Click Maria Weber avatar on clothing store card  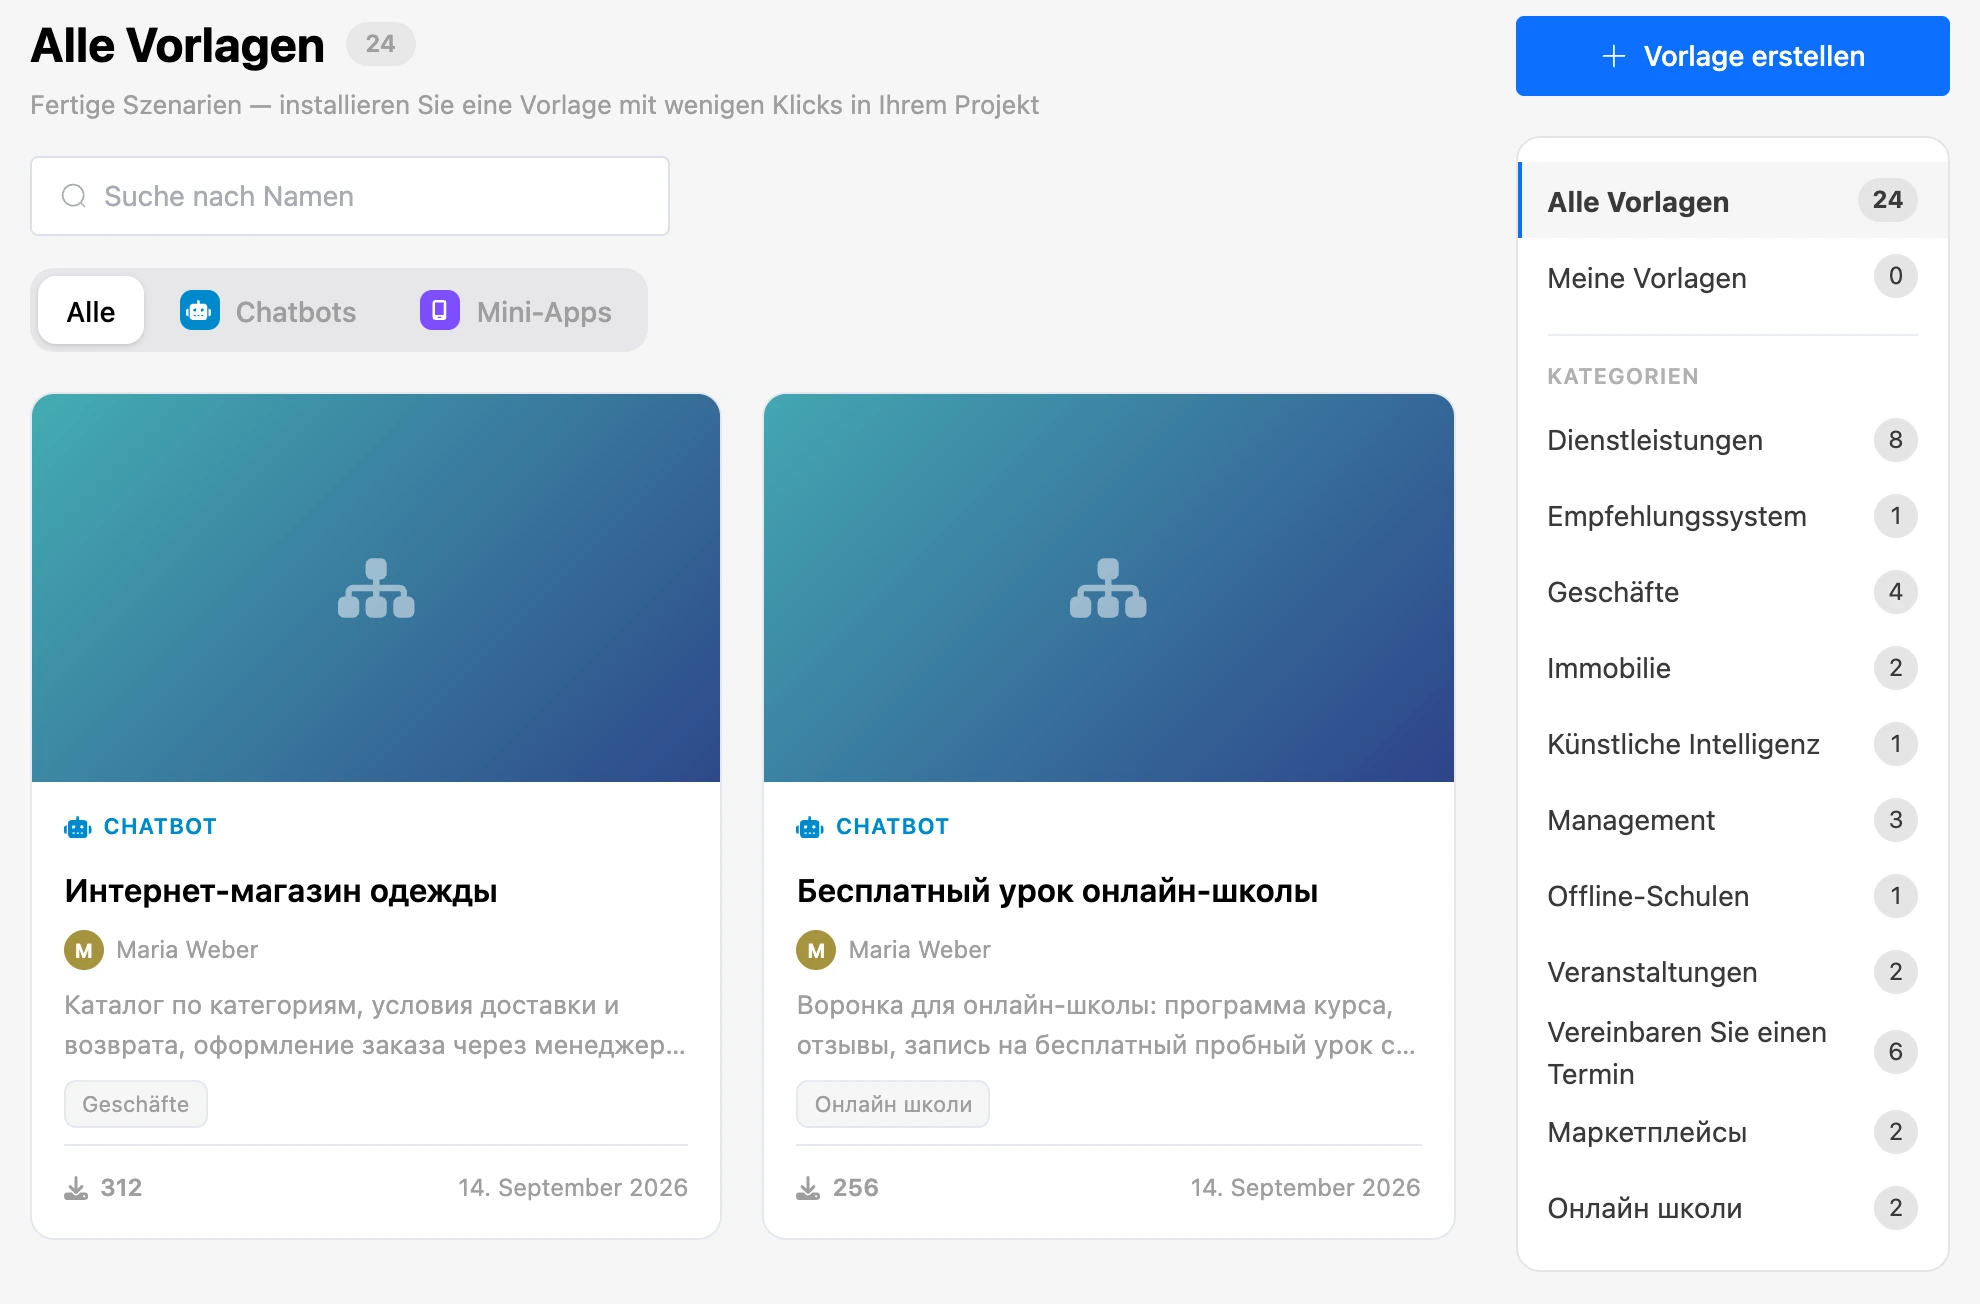tap(84, 950)
